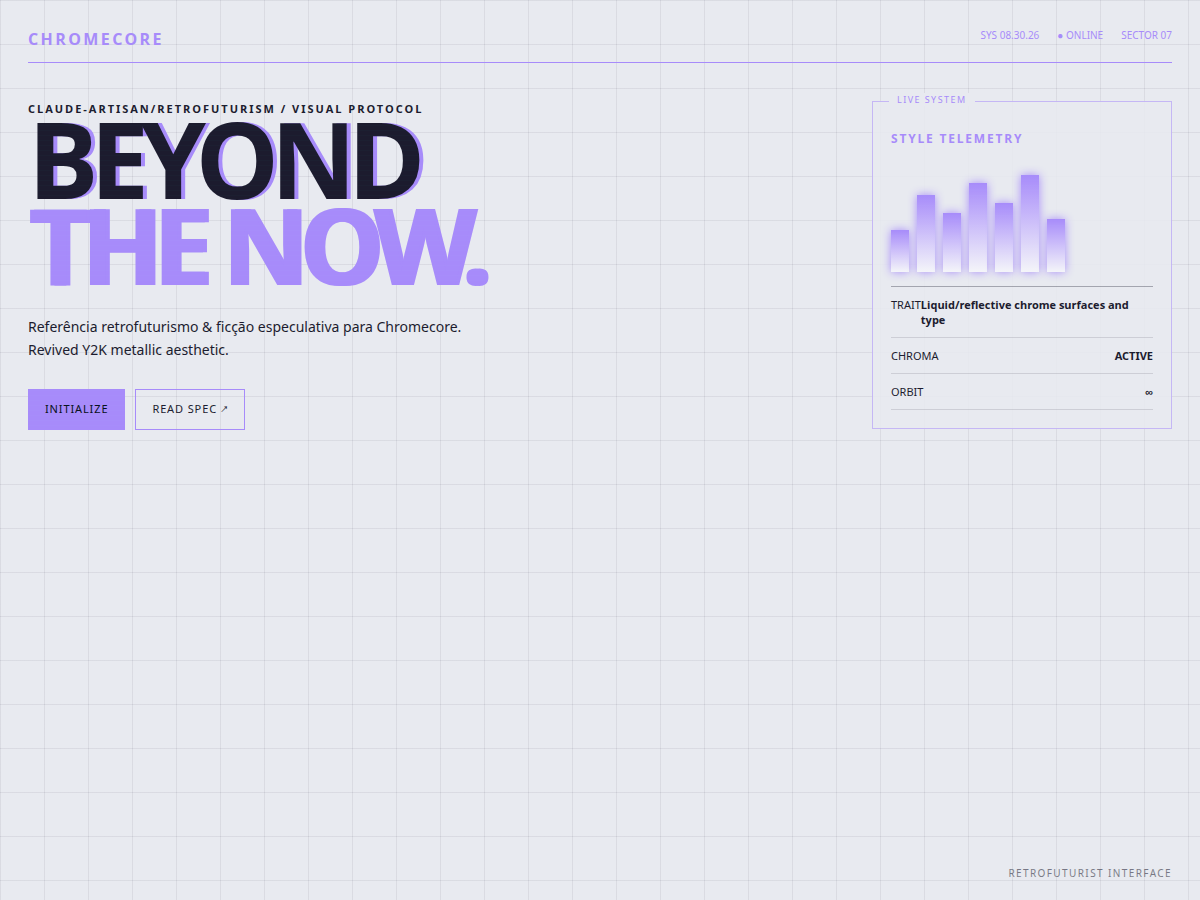The image size is (1200, 900).
Task: Click the TRAIT row description text
Action: [x=1025, y=312]
